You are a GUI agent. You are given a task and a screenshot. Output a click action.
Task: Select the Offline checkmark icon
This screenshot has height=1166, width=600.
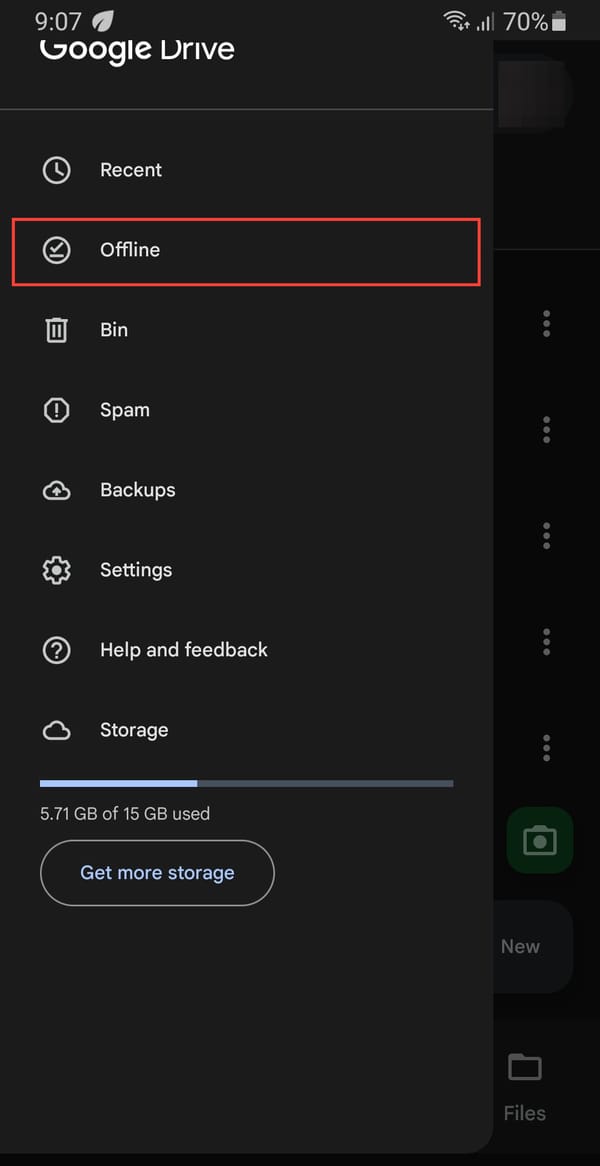point(57,250)
